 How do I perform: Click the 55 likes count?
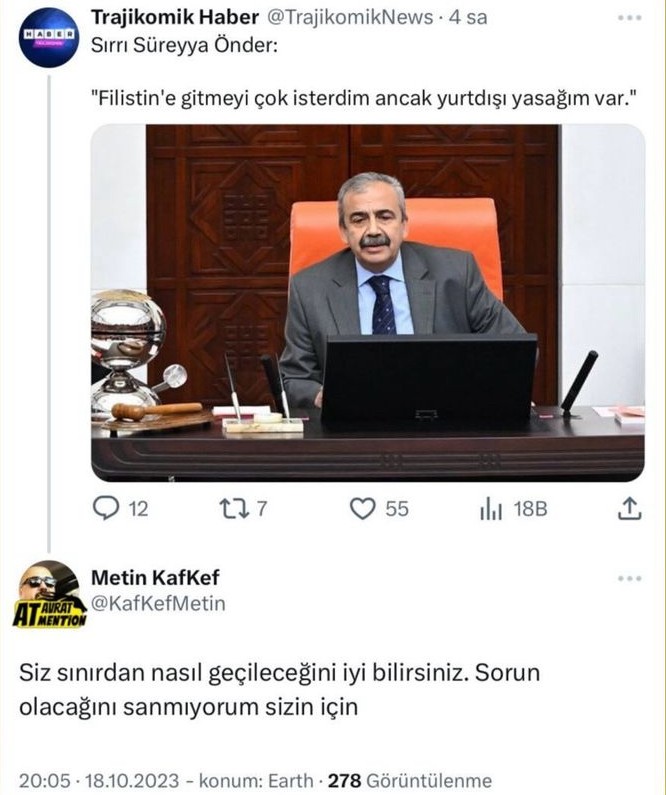tap(396, 509)
